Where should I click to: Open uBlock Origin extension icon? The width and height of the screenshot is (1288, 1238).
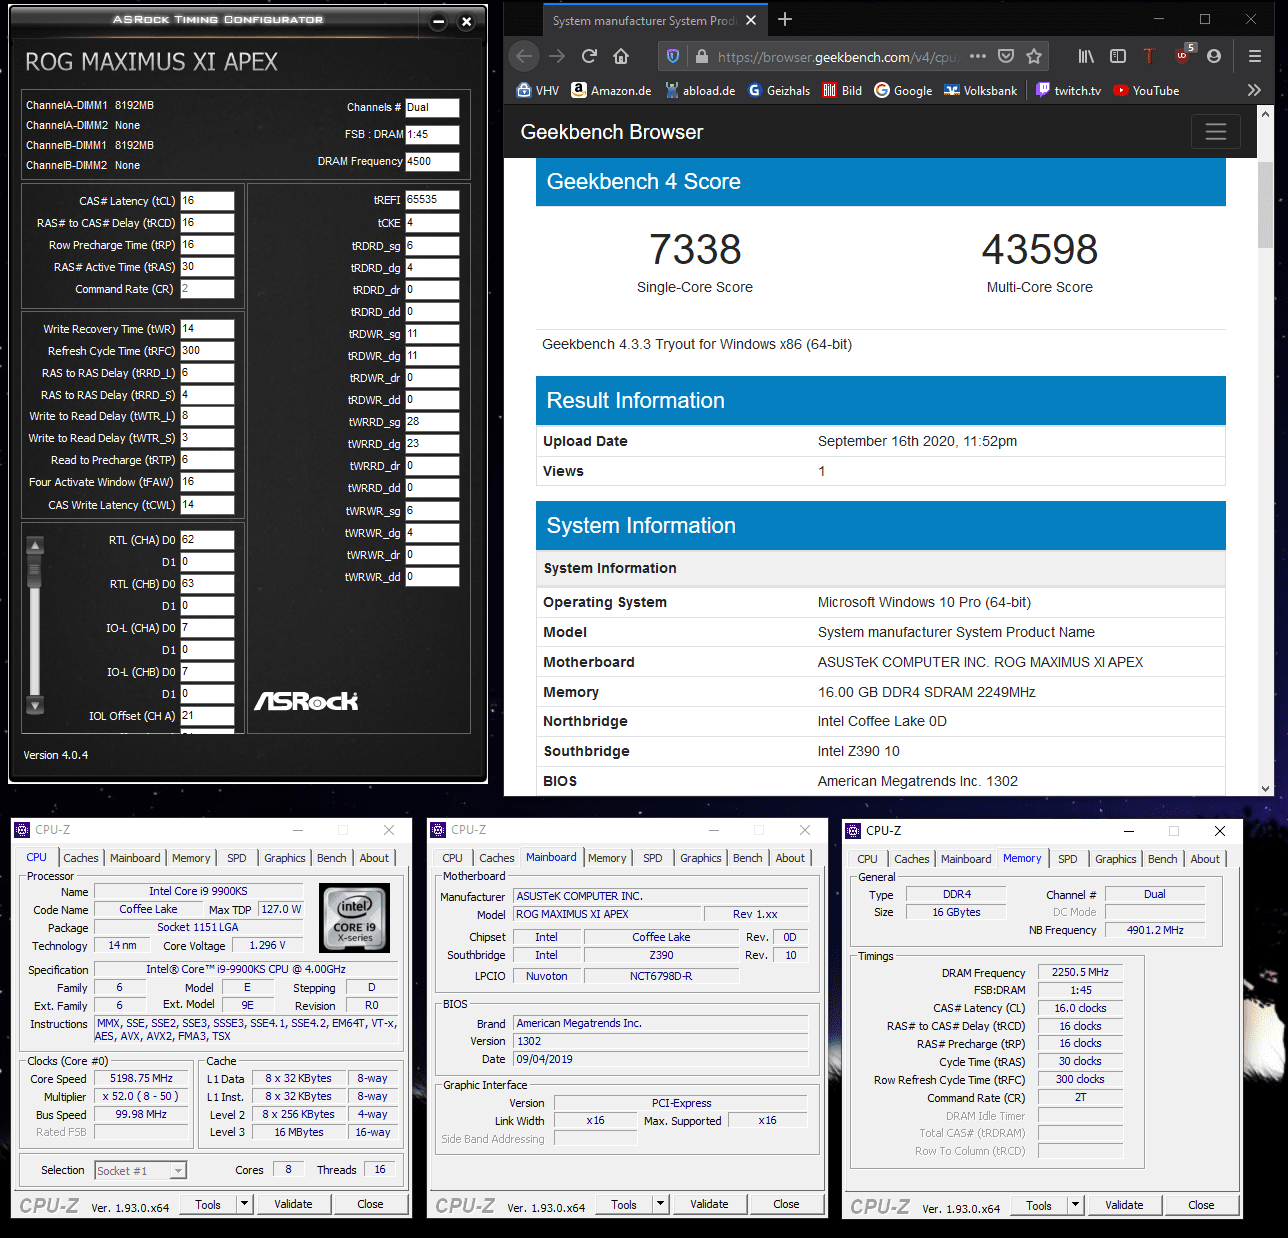pos(1184,54)
